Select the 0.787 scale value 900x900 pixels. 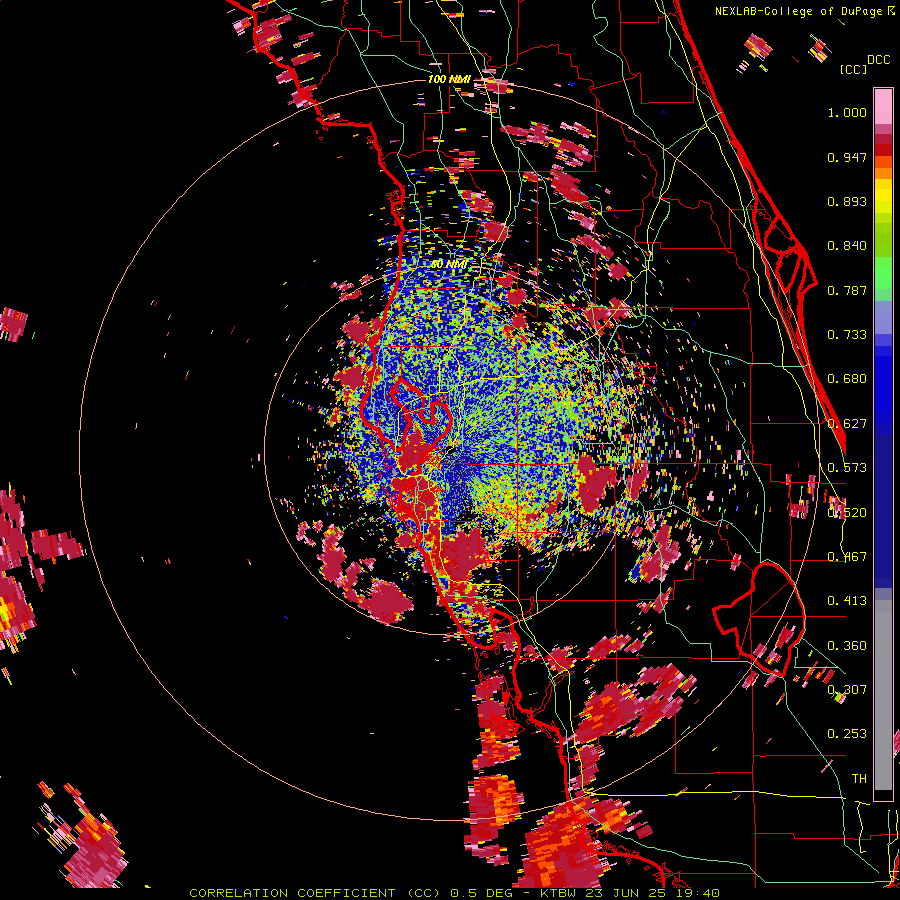click(x=847, y=290)
